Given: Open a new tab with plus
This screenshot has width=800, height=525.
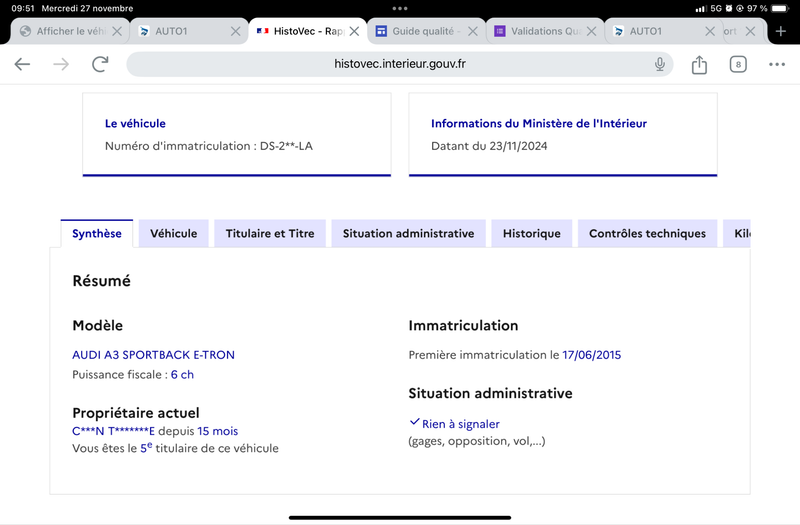Looking at the screenshot, I should click(781, 31).
